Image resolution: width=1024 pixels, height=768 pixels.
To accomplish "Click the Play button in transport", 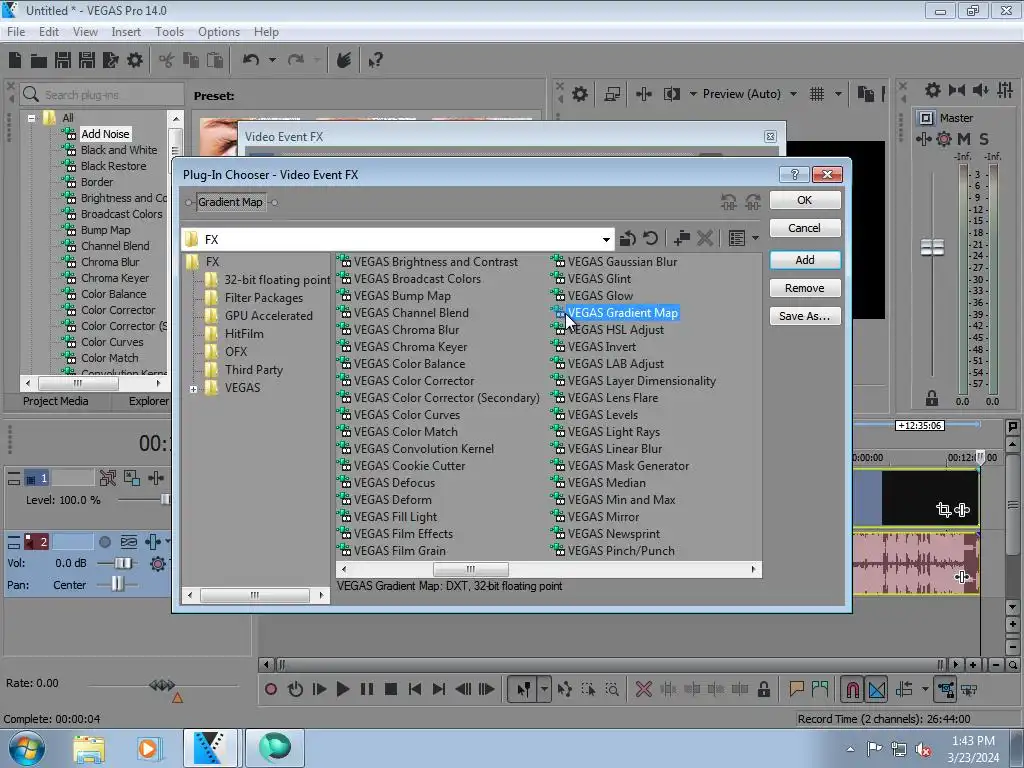I will pos(342,689).
